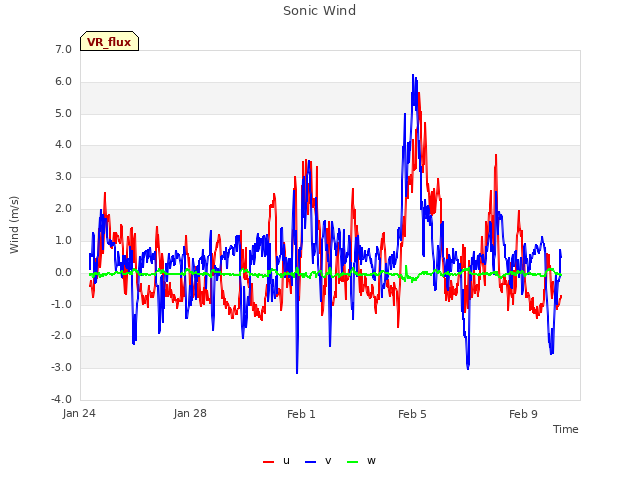The width and height of the screenshot is (640, 480).
Task: Click the blue v peak above 6.0
Action: pos(413,75)
